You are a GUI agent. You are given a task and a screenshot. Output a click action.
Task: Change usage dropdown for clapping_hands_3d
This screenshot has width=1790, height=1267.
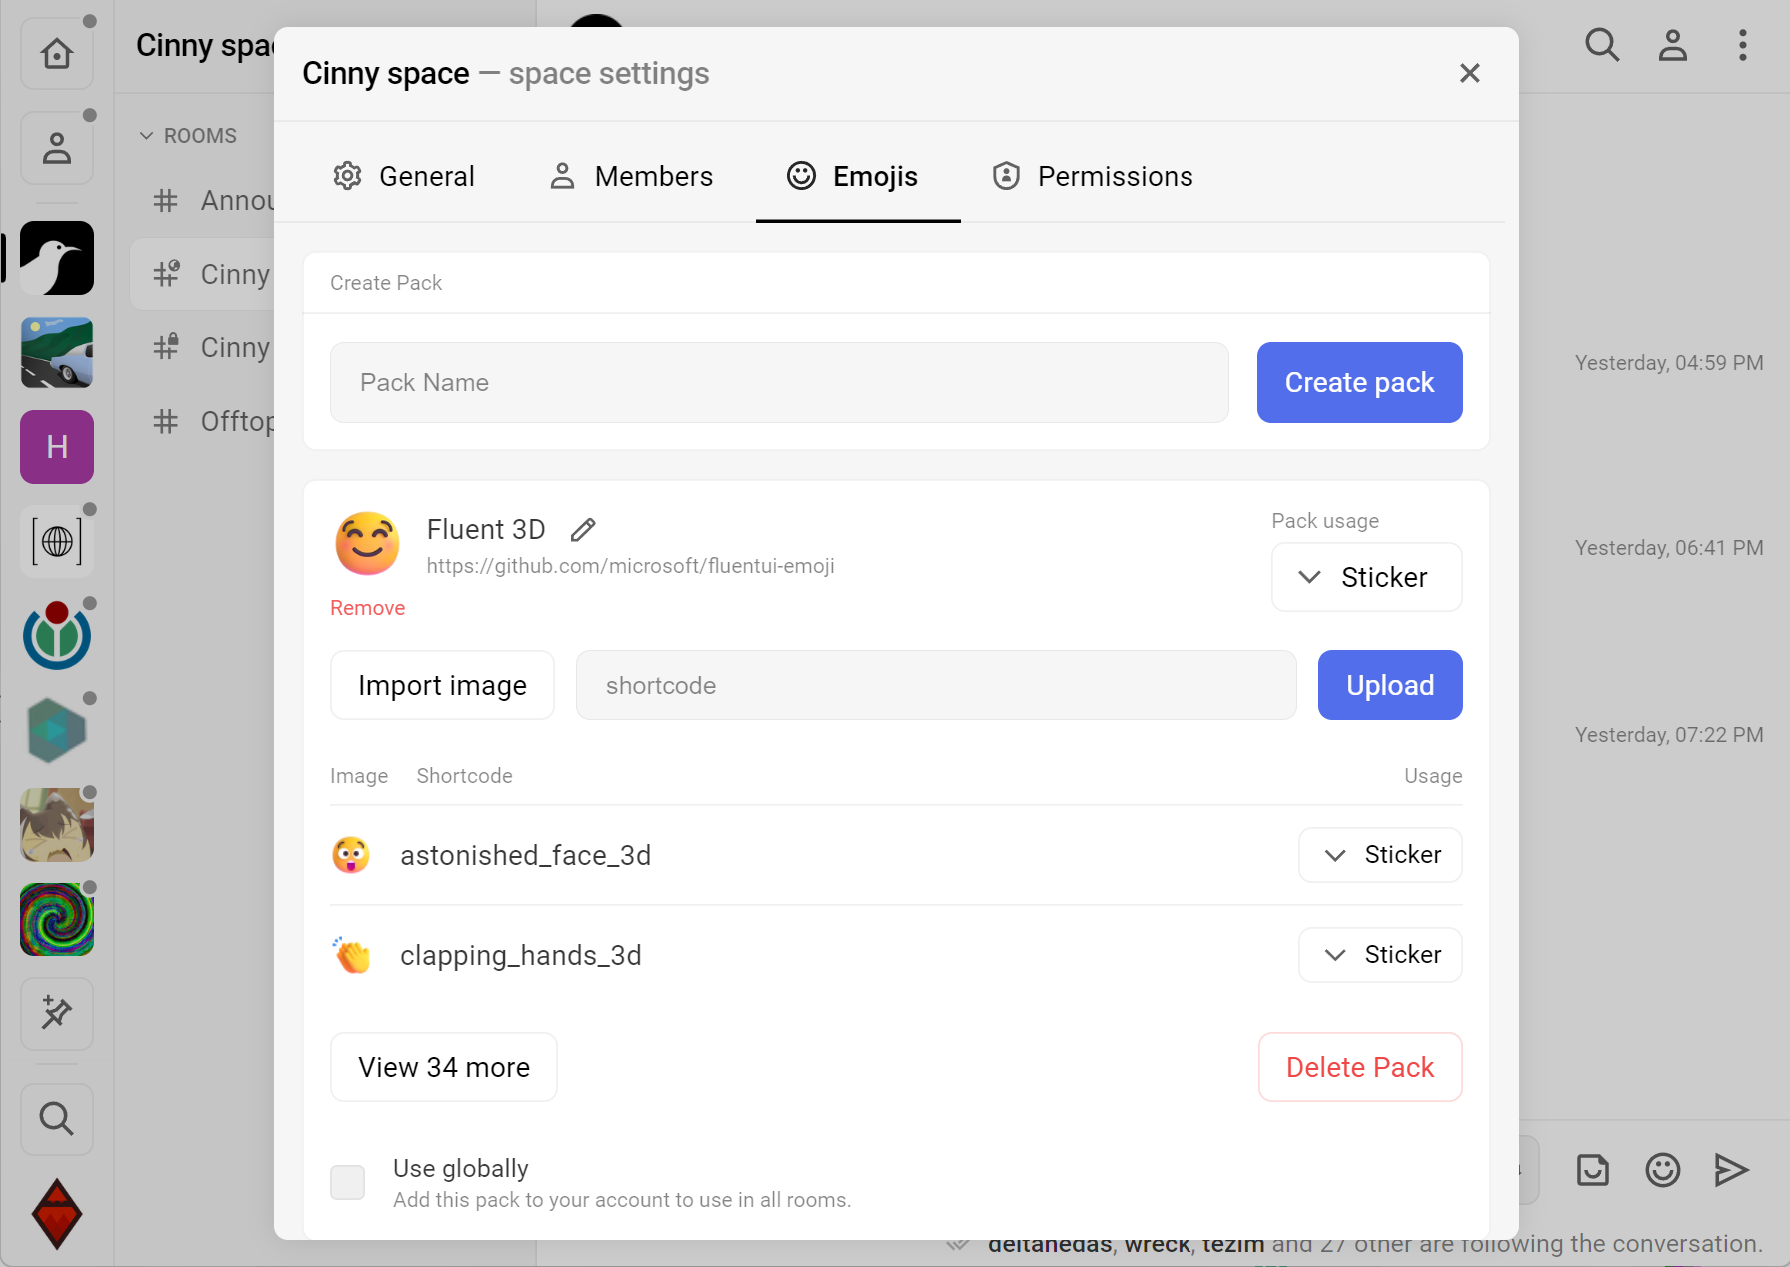(1380, 955)
